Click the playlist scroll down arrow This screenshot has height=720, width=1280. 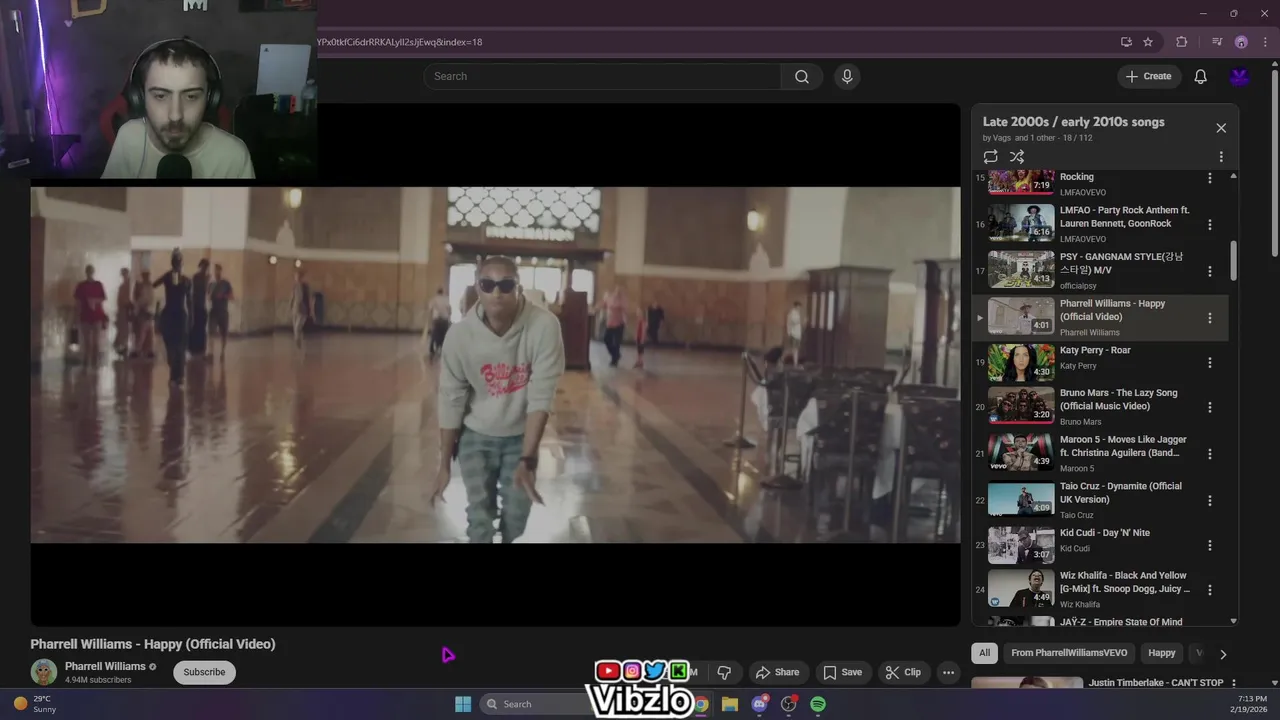coord(1233,621)
